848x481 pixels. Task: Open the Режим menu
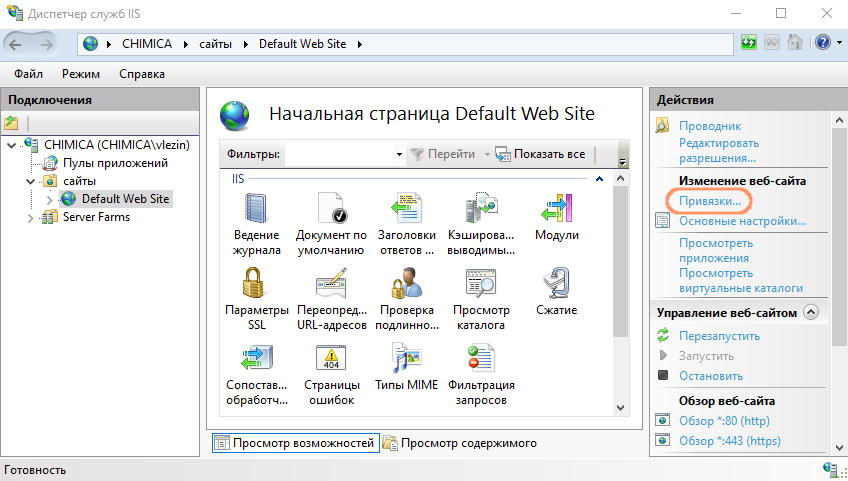tap(80, 74)
